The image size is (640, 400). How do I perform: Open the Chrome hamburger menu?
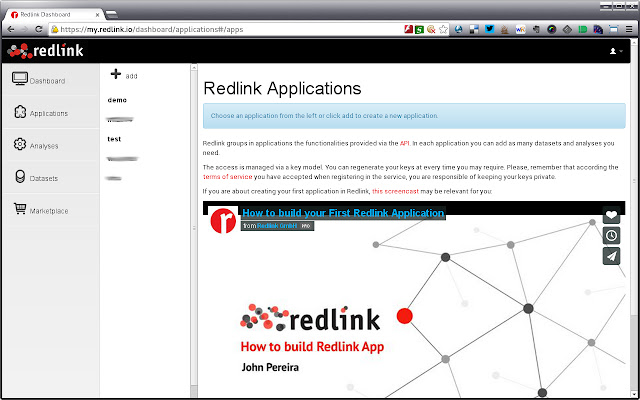pos(629,29)
